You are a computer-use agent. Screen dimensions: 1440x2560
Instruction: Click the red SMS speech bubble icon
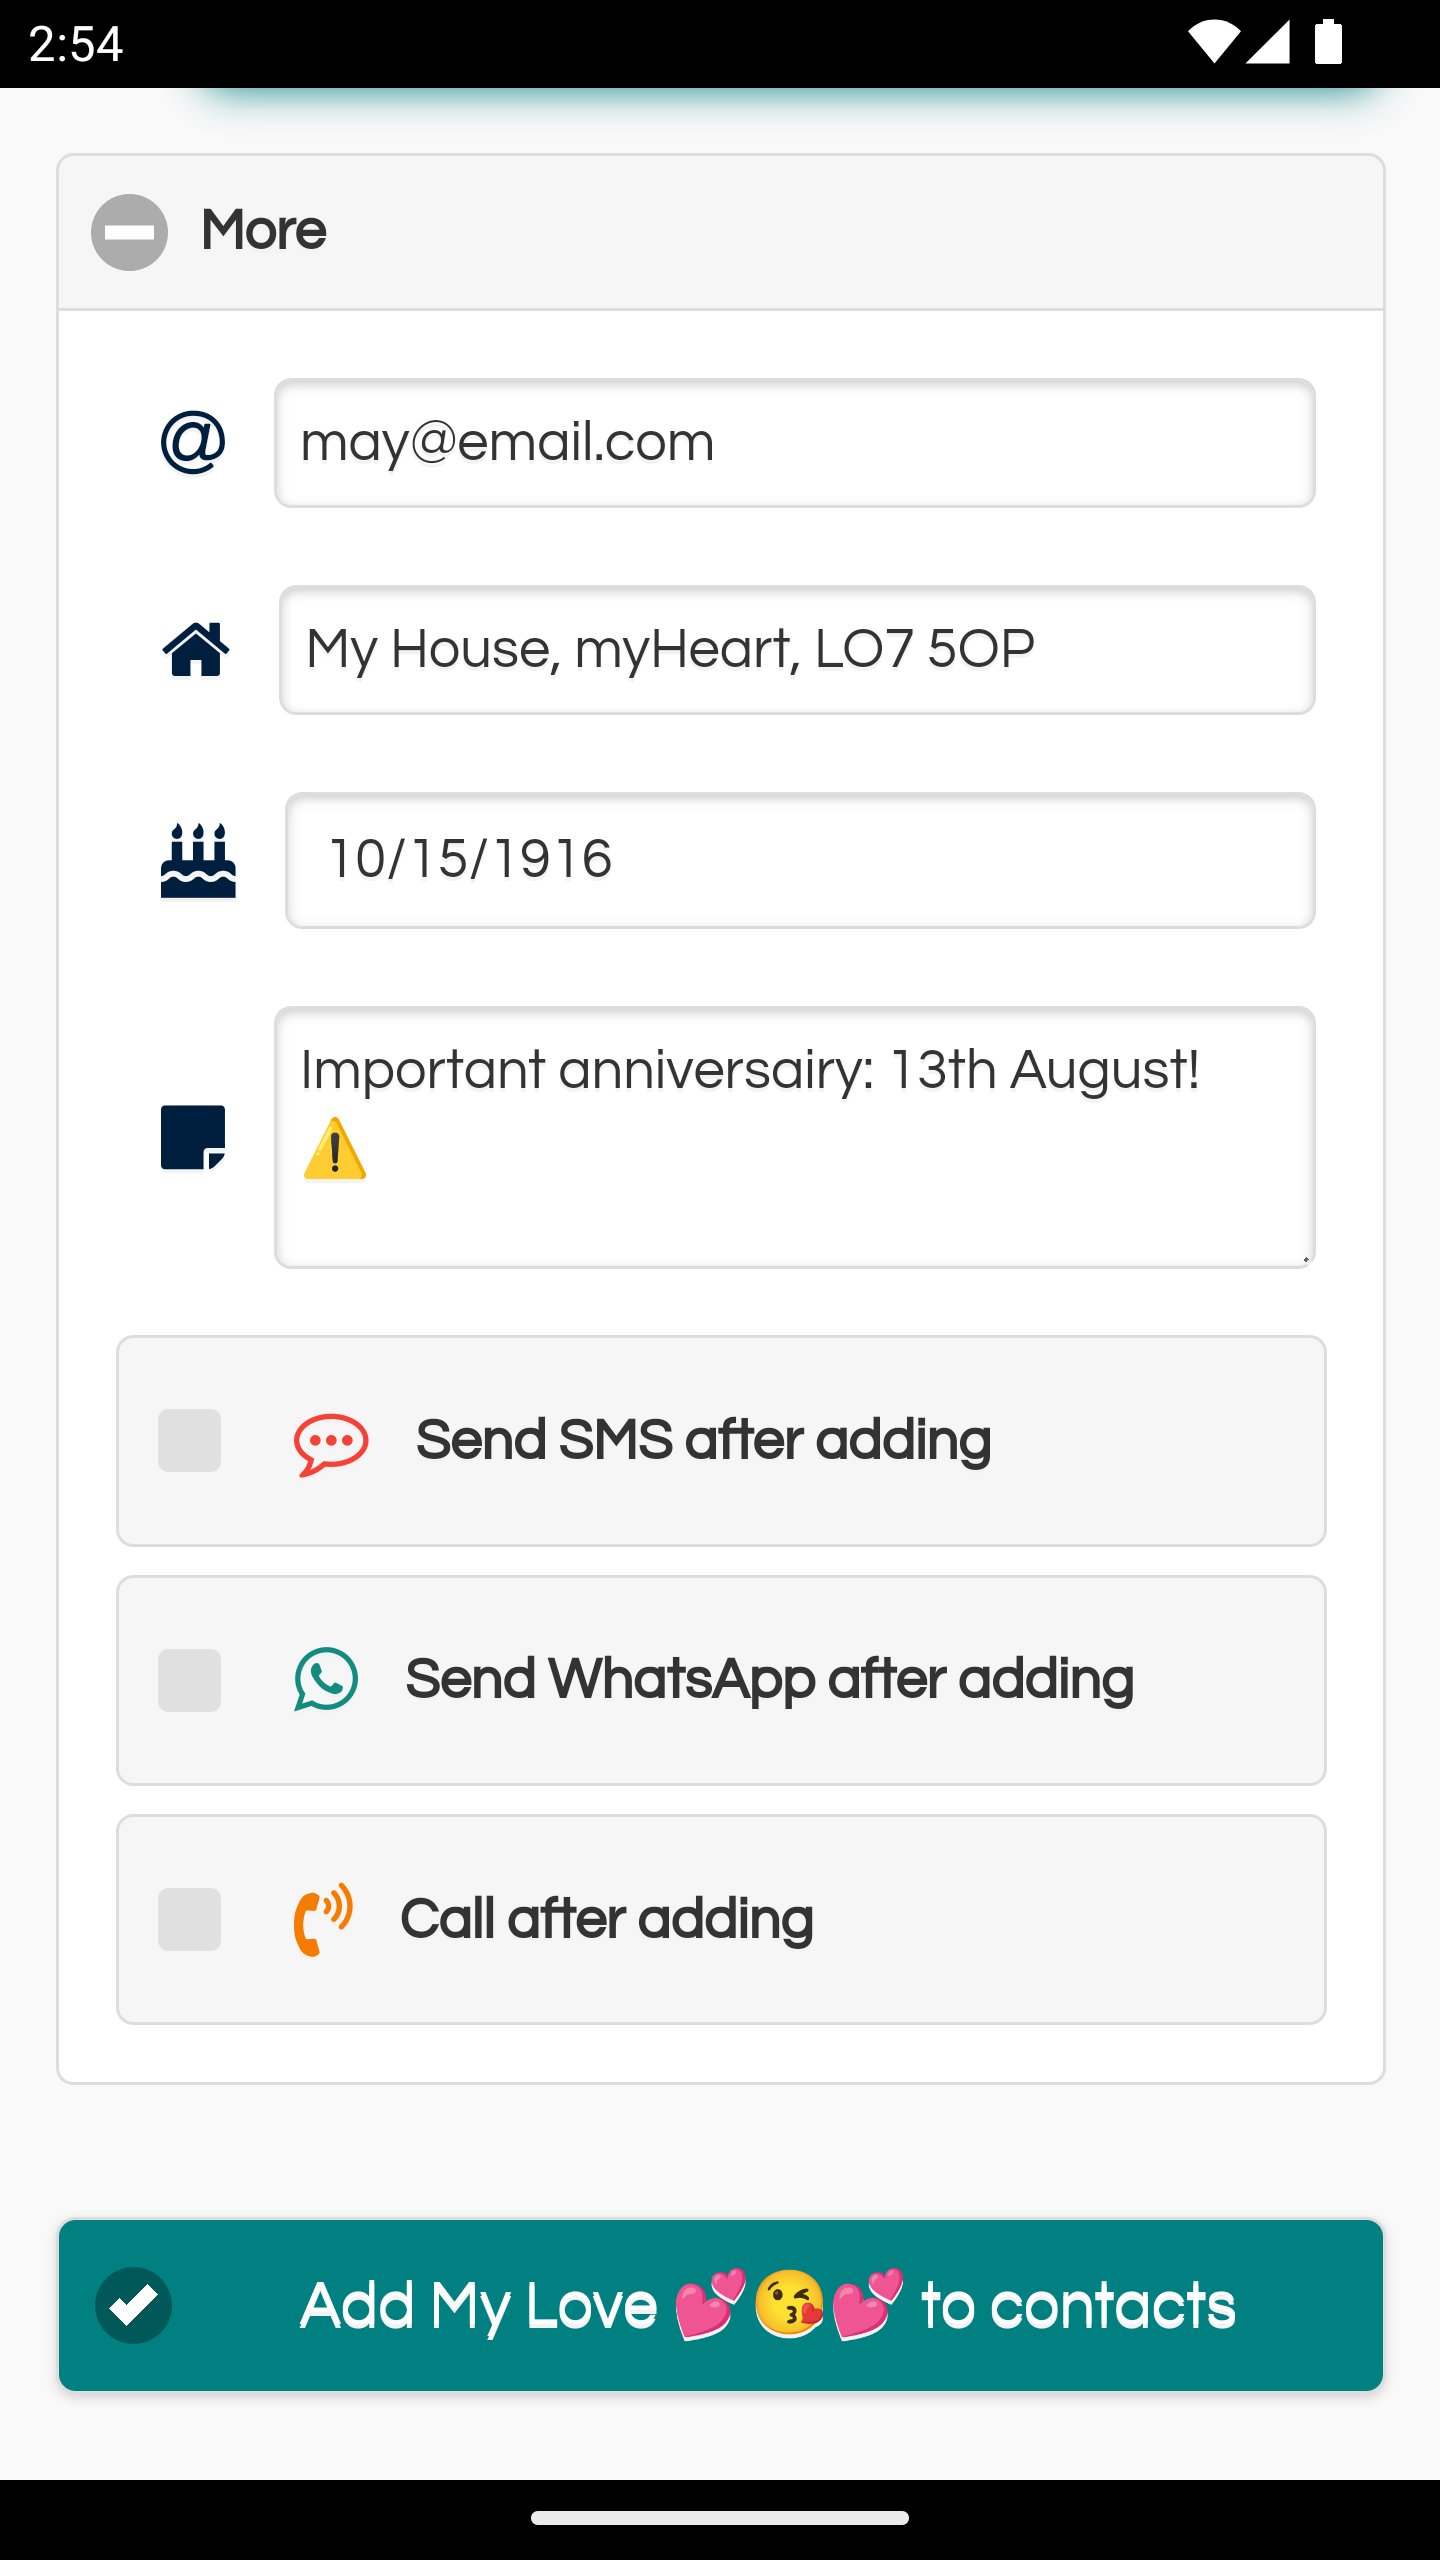(331, 1443)
